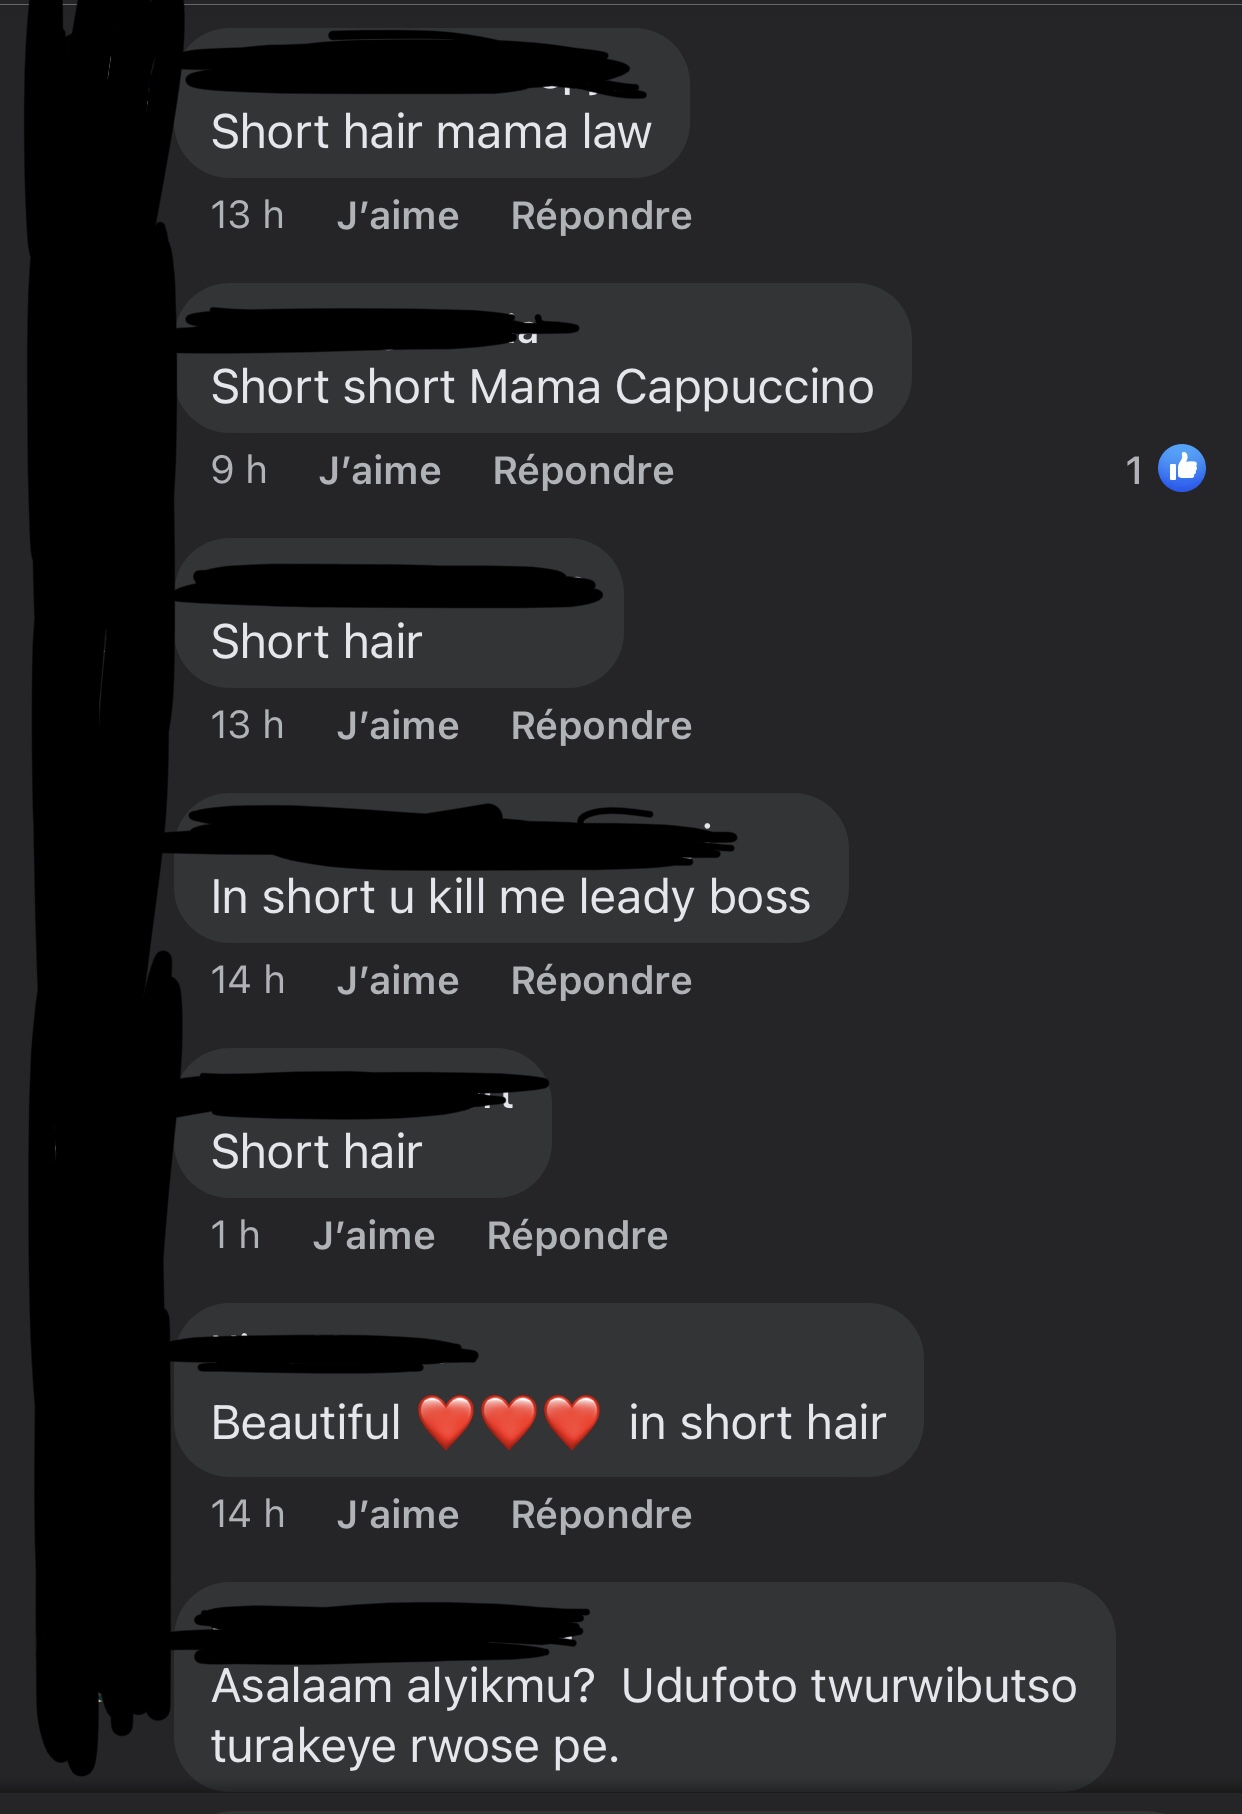
Task: Click the red heart emojis in the comment
Action: pyautogui.click(x=509, y=1422)
